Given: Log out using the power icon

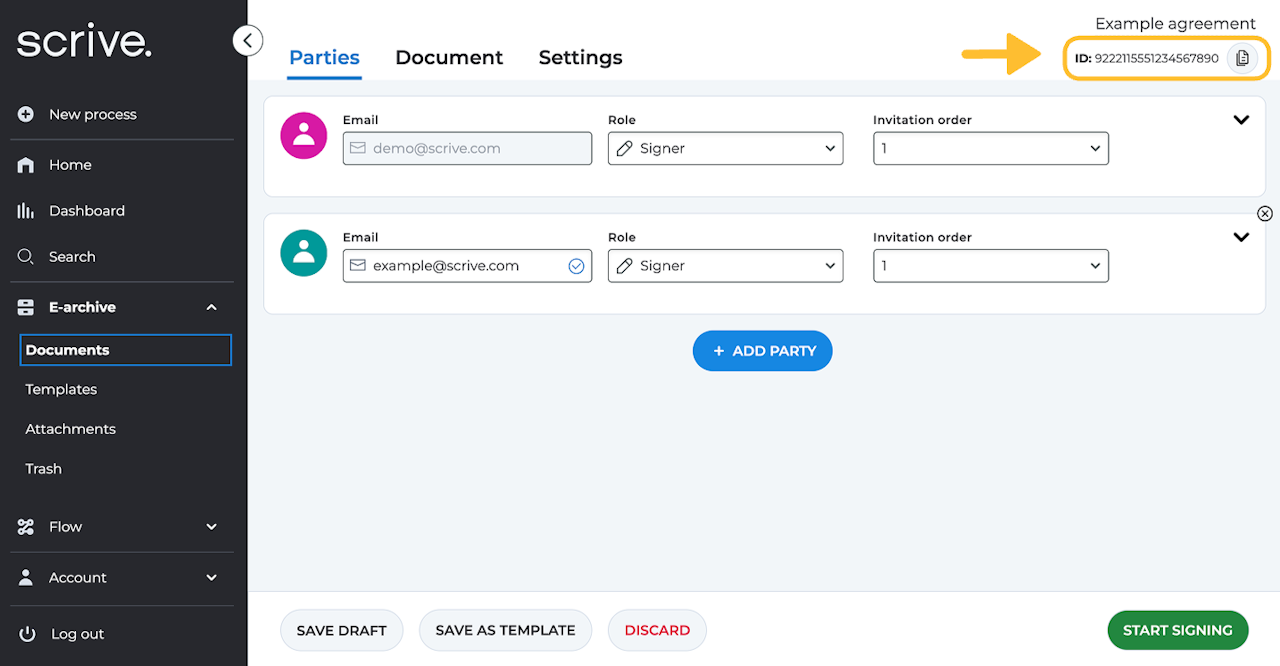Looking at the screenshot, I should 27,634.
